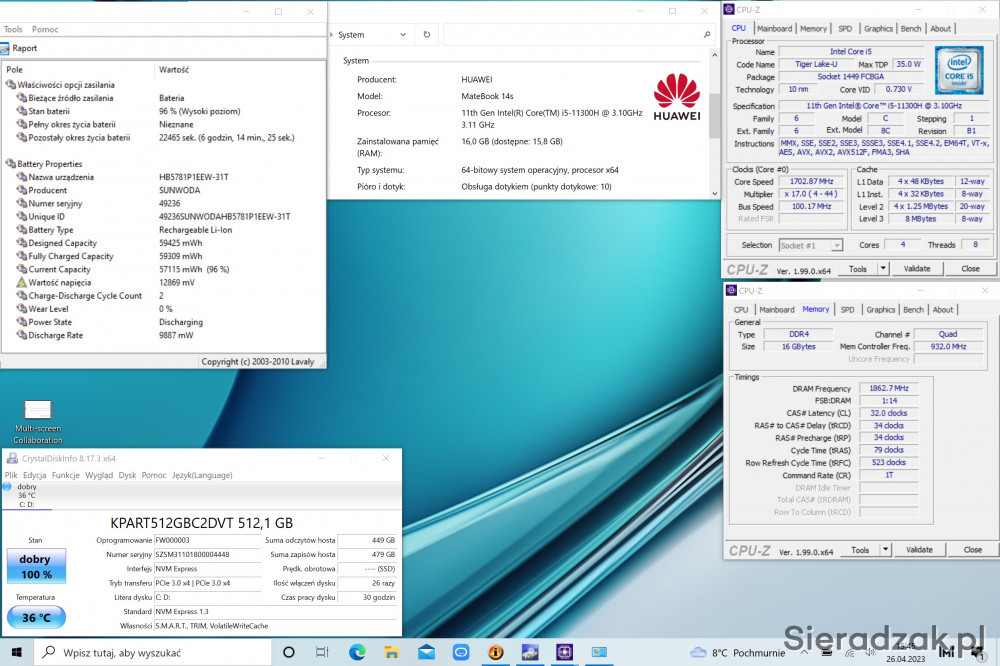Open the Dysk menu in CrystalDiskInfo
The width and height of the screenshot is (1000, 666).
pyautogui.click(x=128, y=475)
